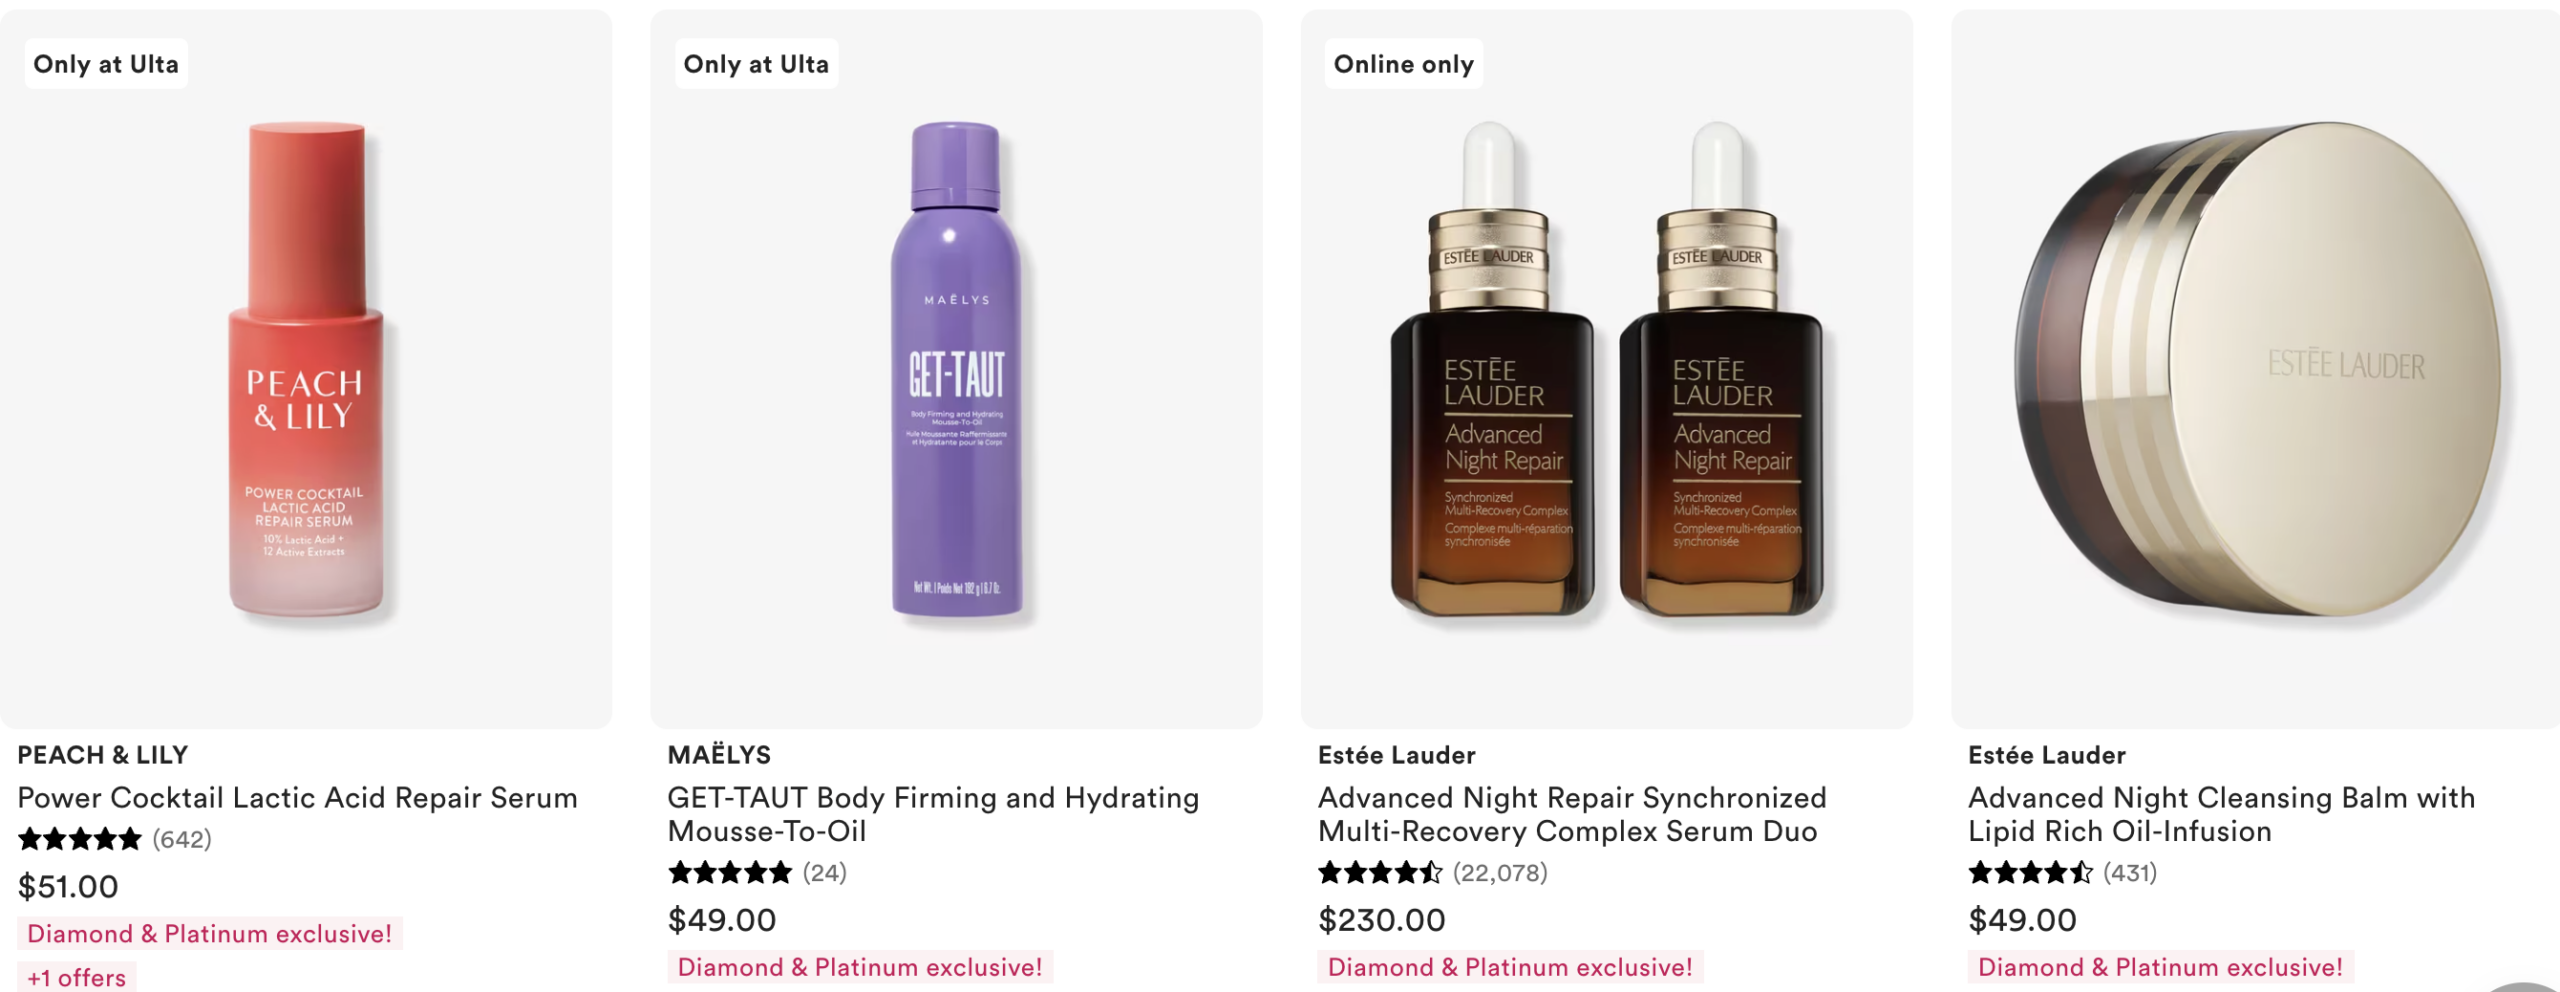Click the Estée Lauder brand above the Serum Duo
The image size is (2560, 992).
coord(1396,755)
